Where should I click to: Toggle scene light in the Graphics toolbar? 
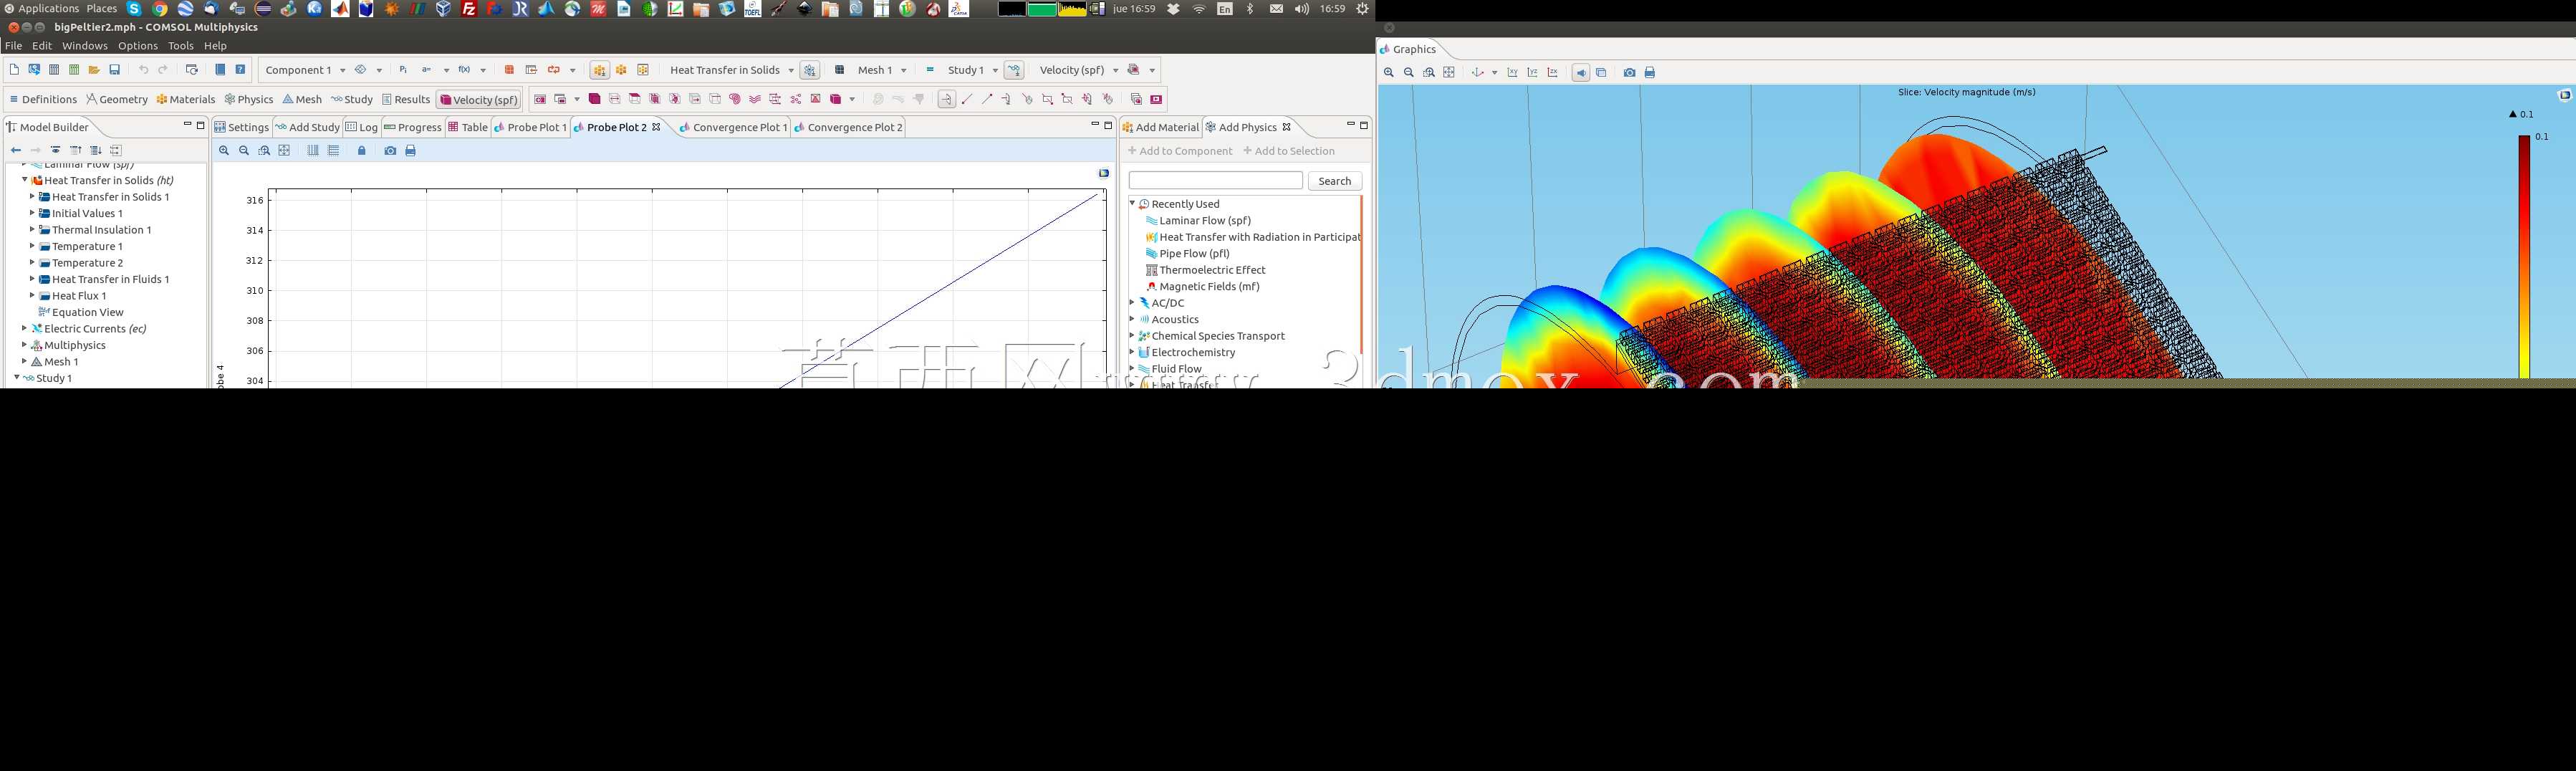point(1581,73)
